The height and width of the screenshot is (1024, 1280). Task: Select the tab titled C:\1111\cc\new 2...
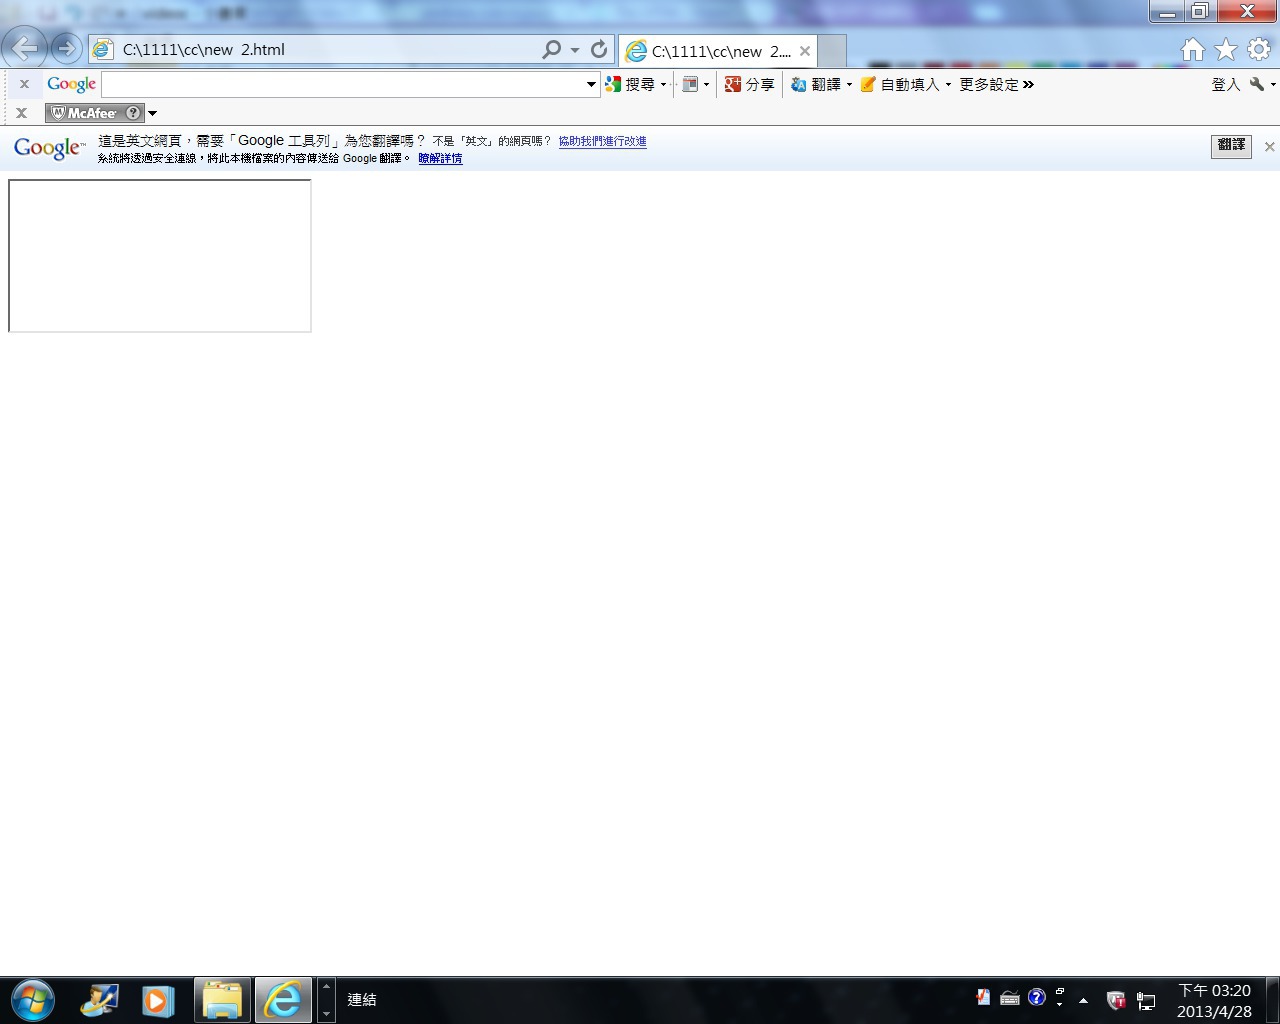click(718, 51)
